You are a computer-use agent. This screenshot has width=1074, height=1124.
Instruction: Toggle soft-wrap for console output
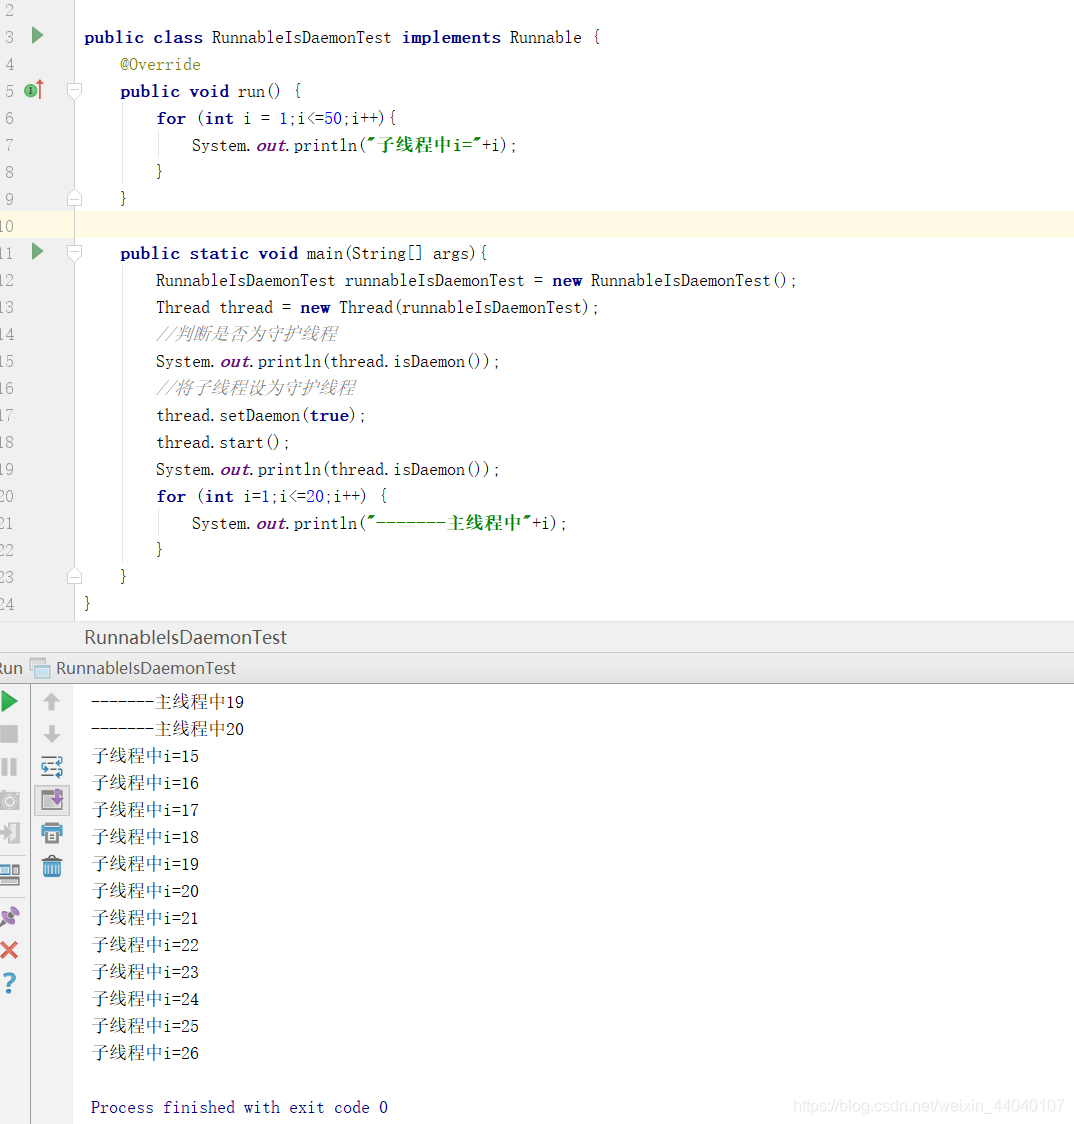coord(52,767)
